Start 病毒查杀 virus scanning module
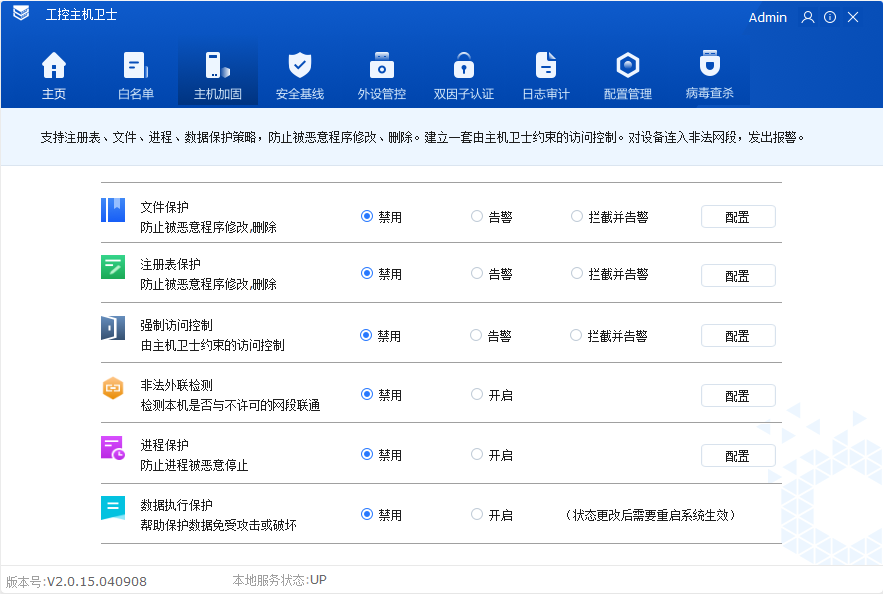Screen dimensions: 883x594 [x=710, y=72]
